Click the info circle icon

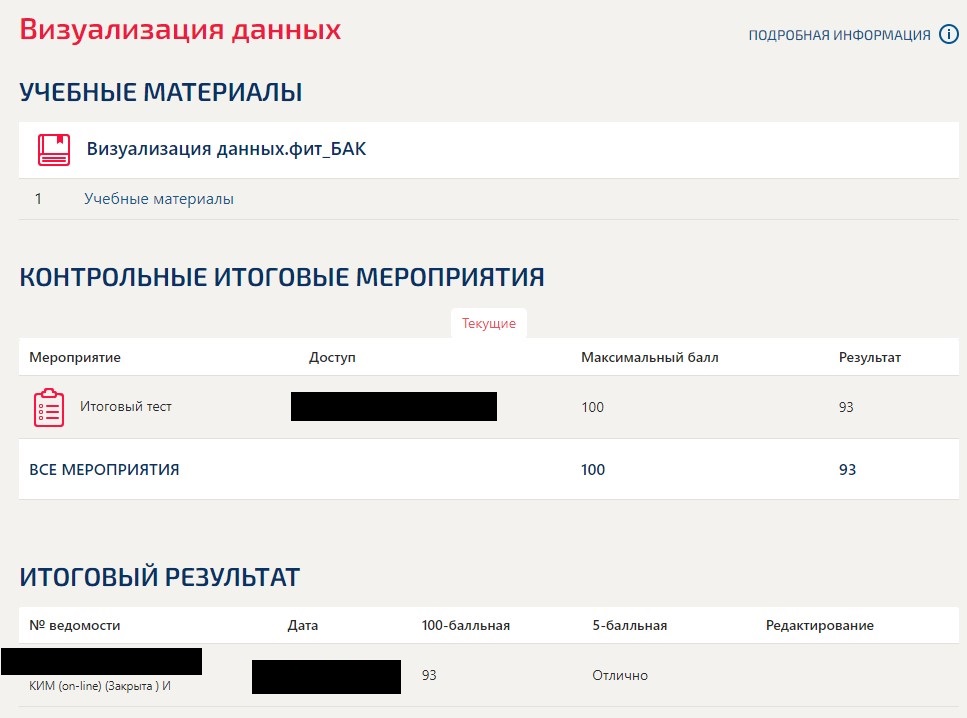[948, 35]
